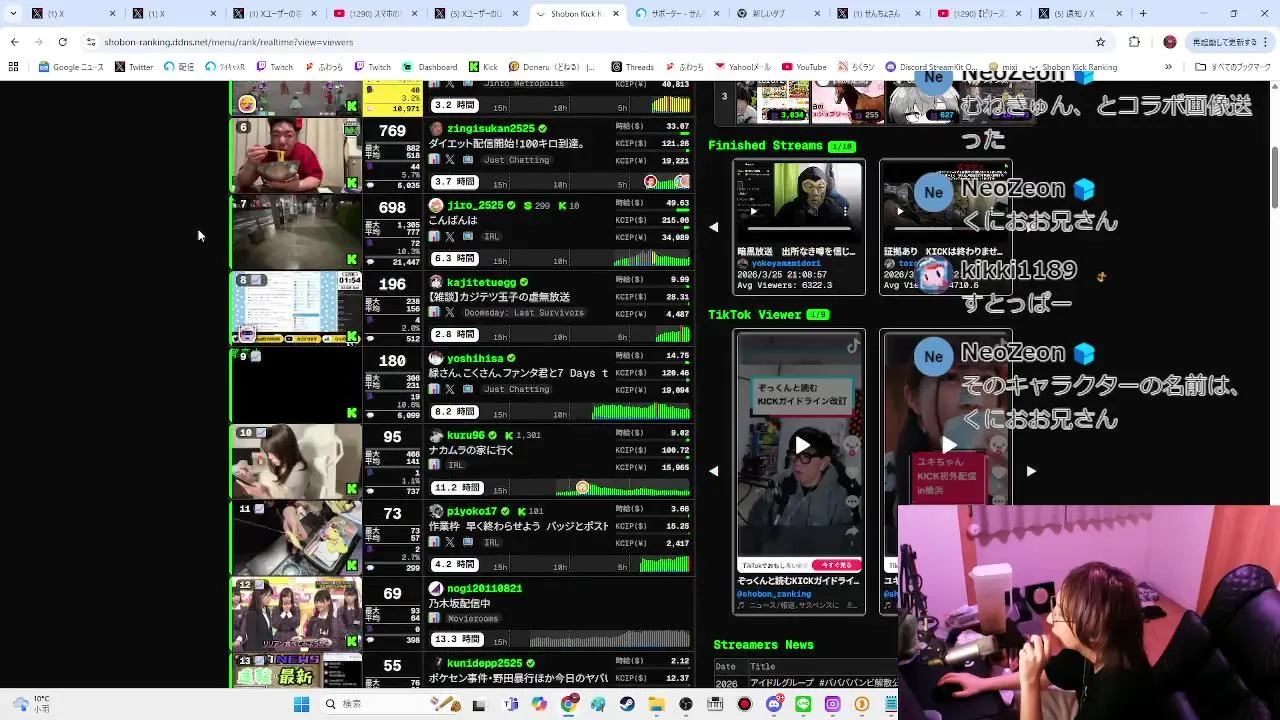Open the apps grid in the bookmarks bar
1280x720 pixels.
tap(13, 67)
